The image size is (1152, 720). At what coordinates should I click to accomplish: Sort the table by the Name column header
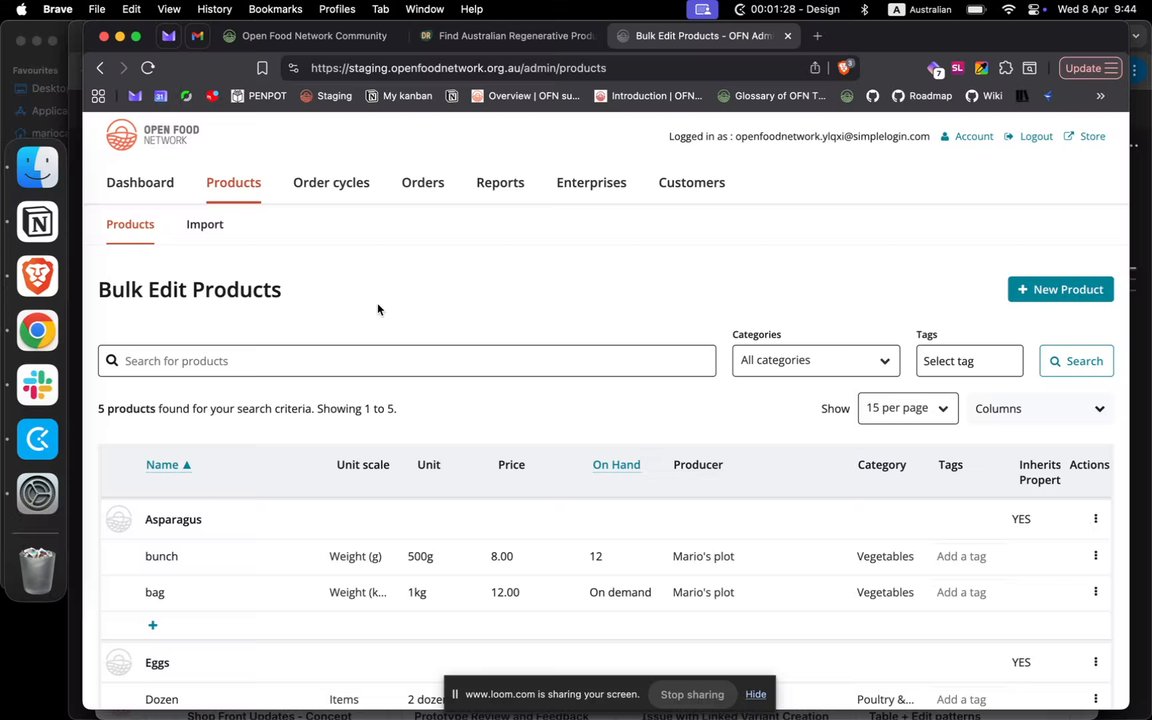click(x=162, y=465)
